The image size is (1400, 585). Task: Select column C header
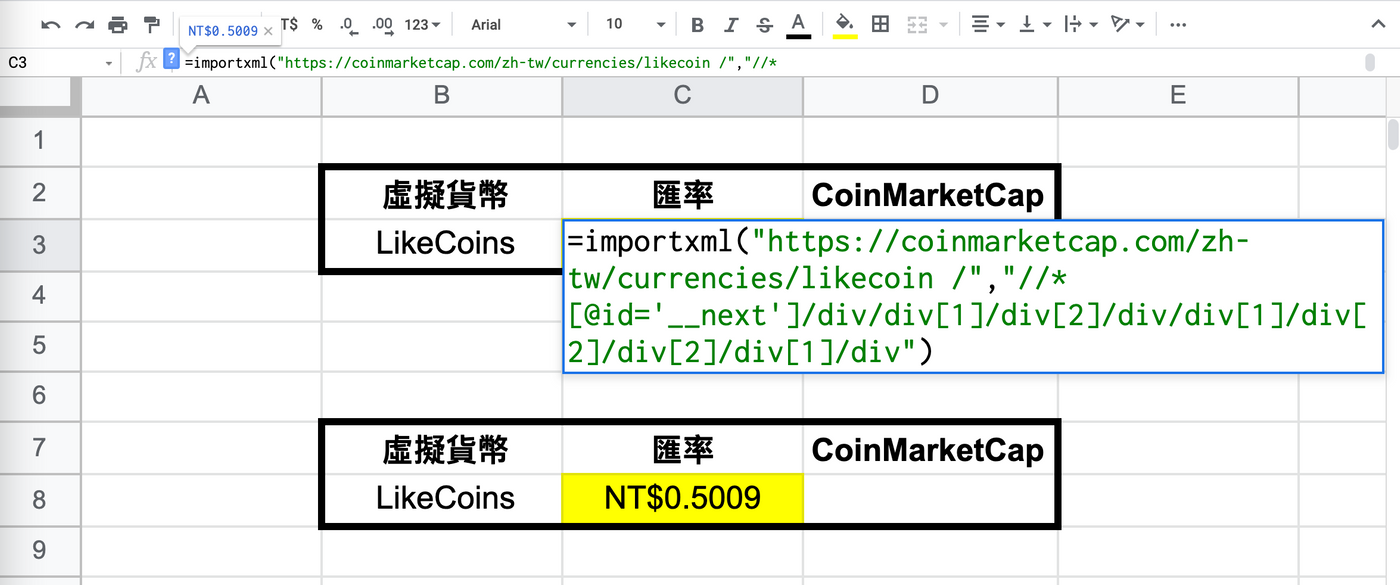point(683,95)
